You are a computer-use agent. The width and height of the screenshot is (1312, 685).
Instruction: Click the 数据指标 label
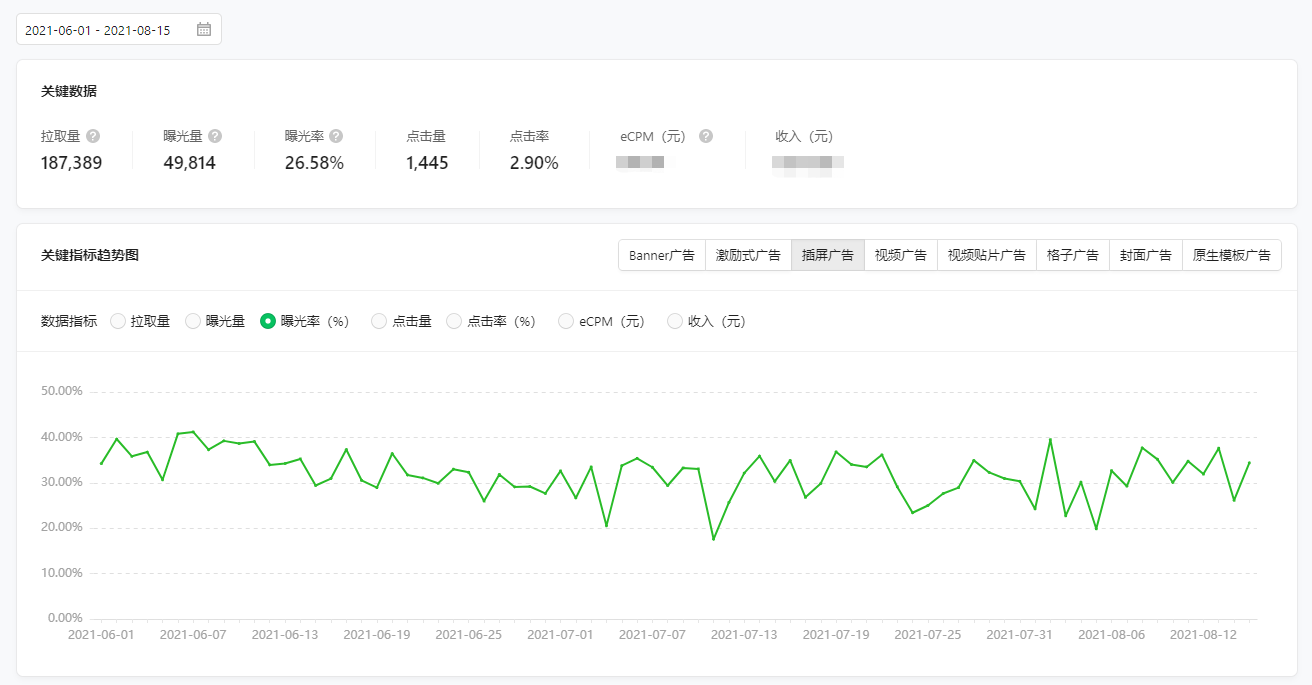point(69,321)
